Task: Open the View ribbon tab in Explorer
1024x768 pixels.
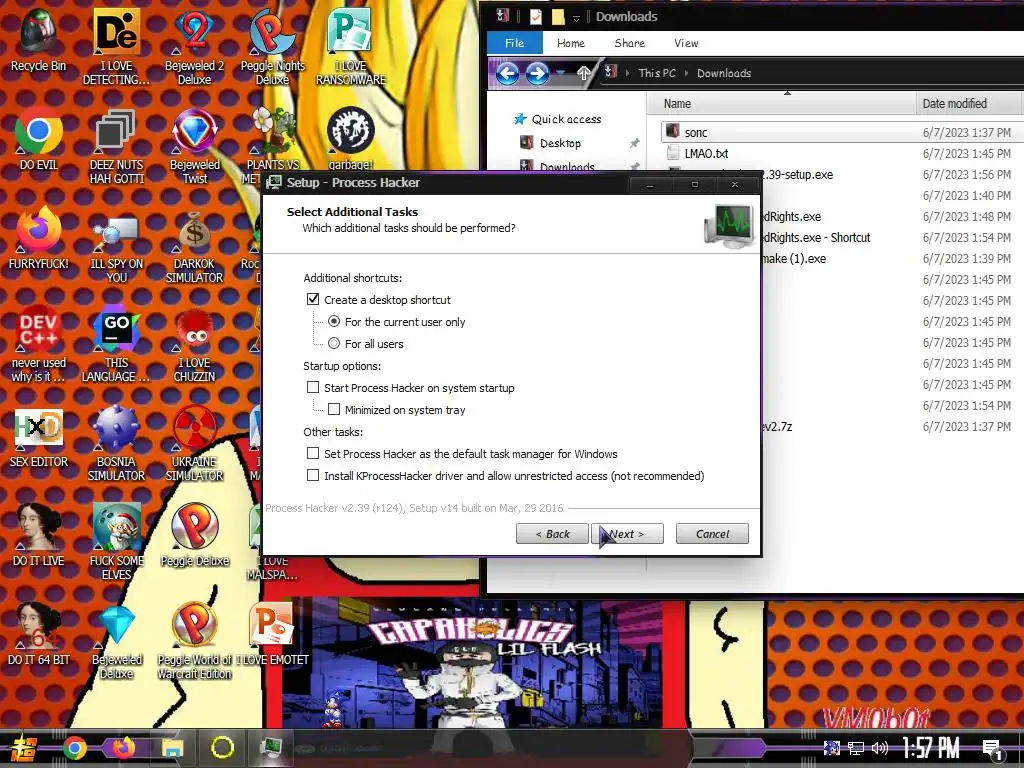Action: [686, 43]
